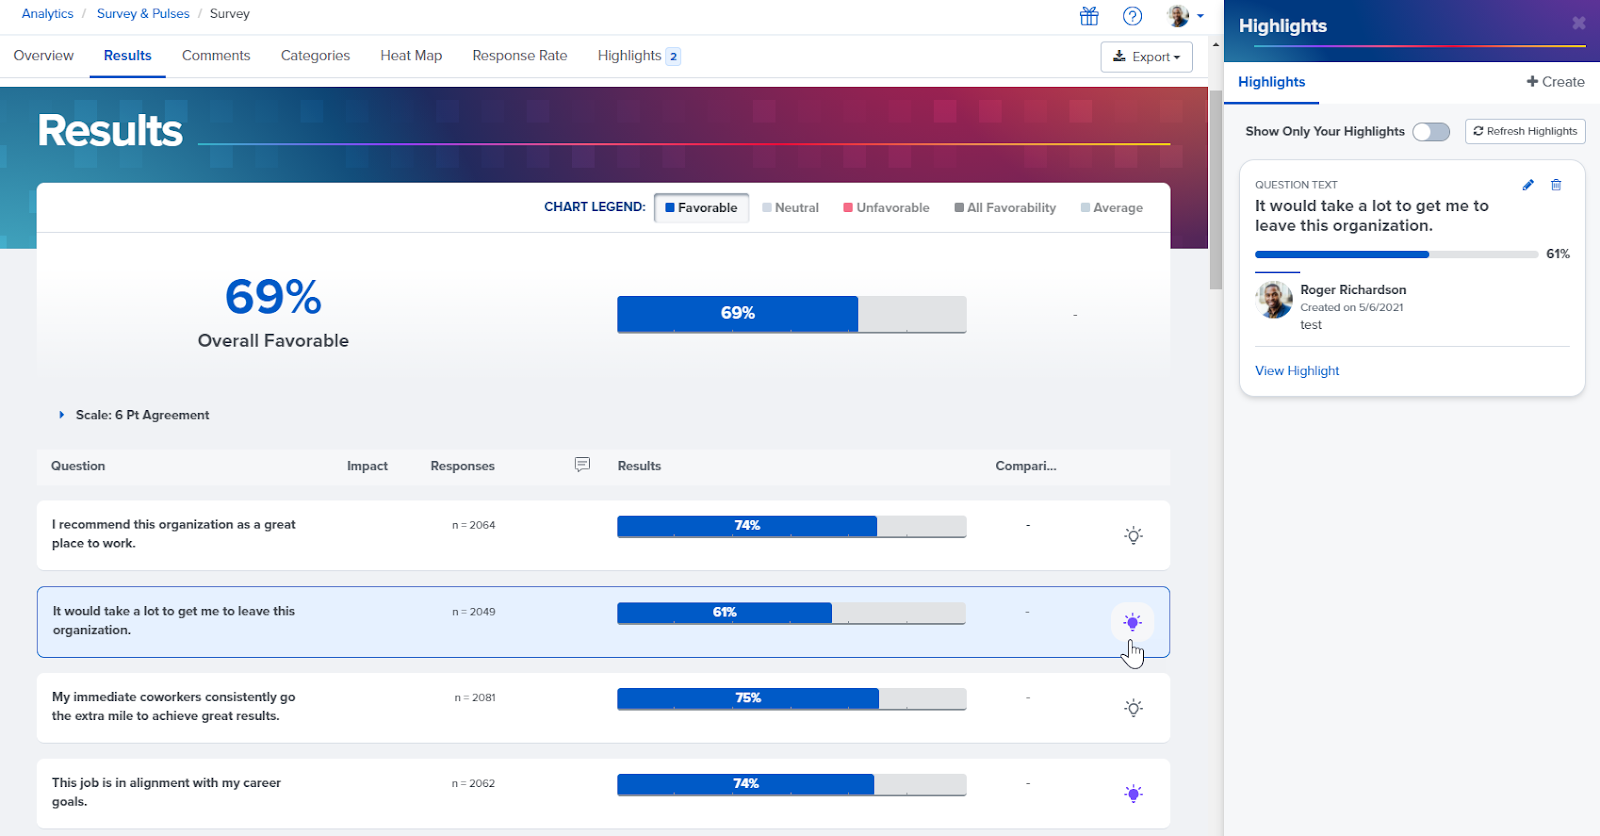Click the 69% overall favorable bar
This screenshot has height=836, width=1600.
(791, 314)
